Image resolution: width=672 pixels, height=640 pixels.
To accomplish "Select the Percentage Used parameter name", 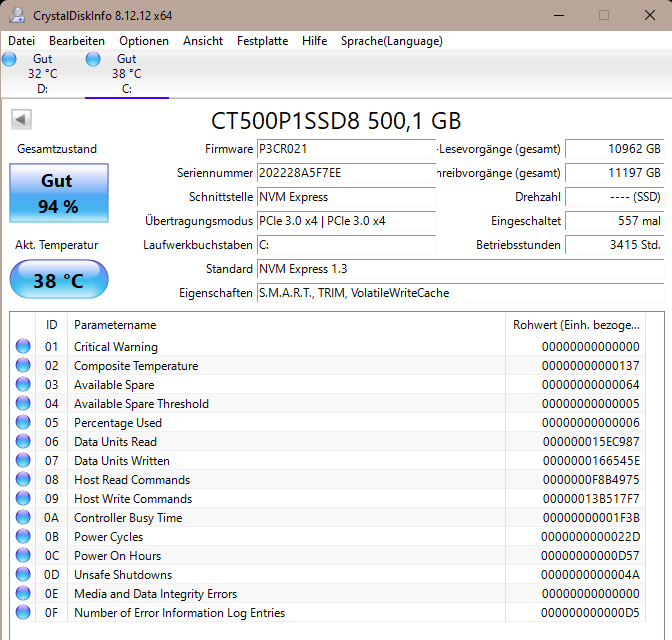I will tap(118, 423).
